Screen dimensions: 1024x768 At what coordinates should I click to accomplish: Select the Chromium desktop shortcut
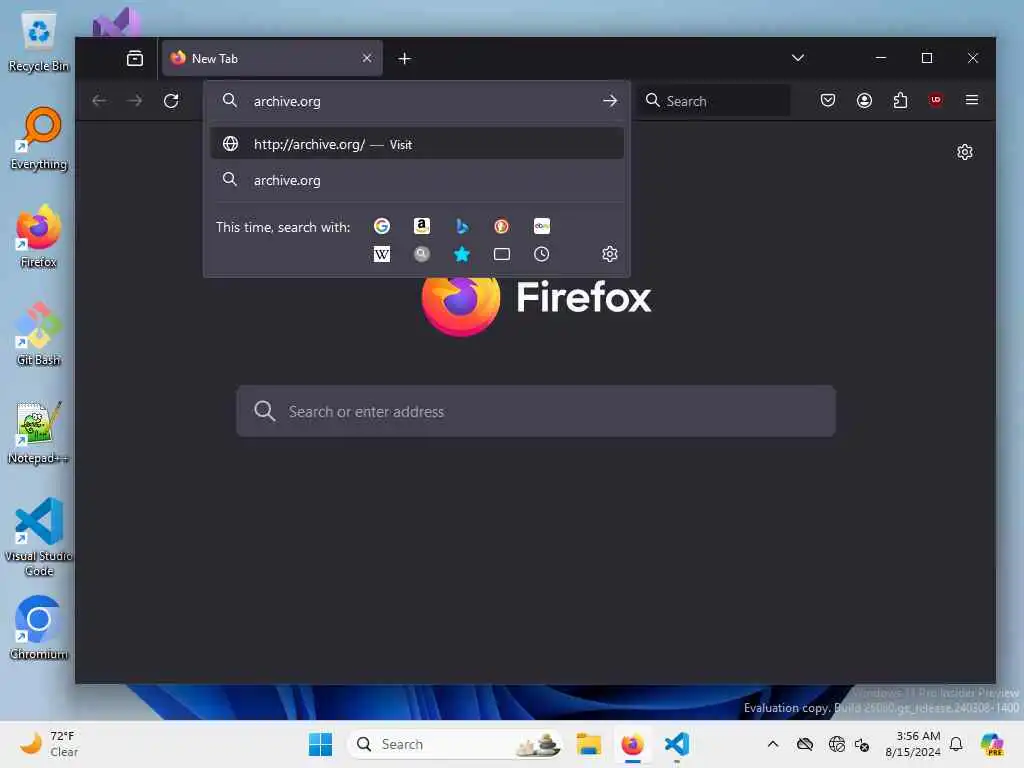pos(39,628)
